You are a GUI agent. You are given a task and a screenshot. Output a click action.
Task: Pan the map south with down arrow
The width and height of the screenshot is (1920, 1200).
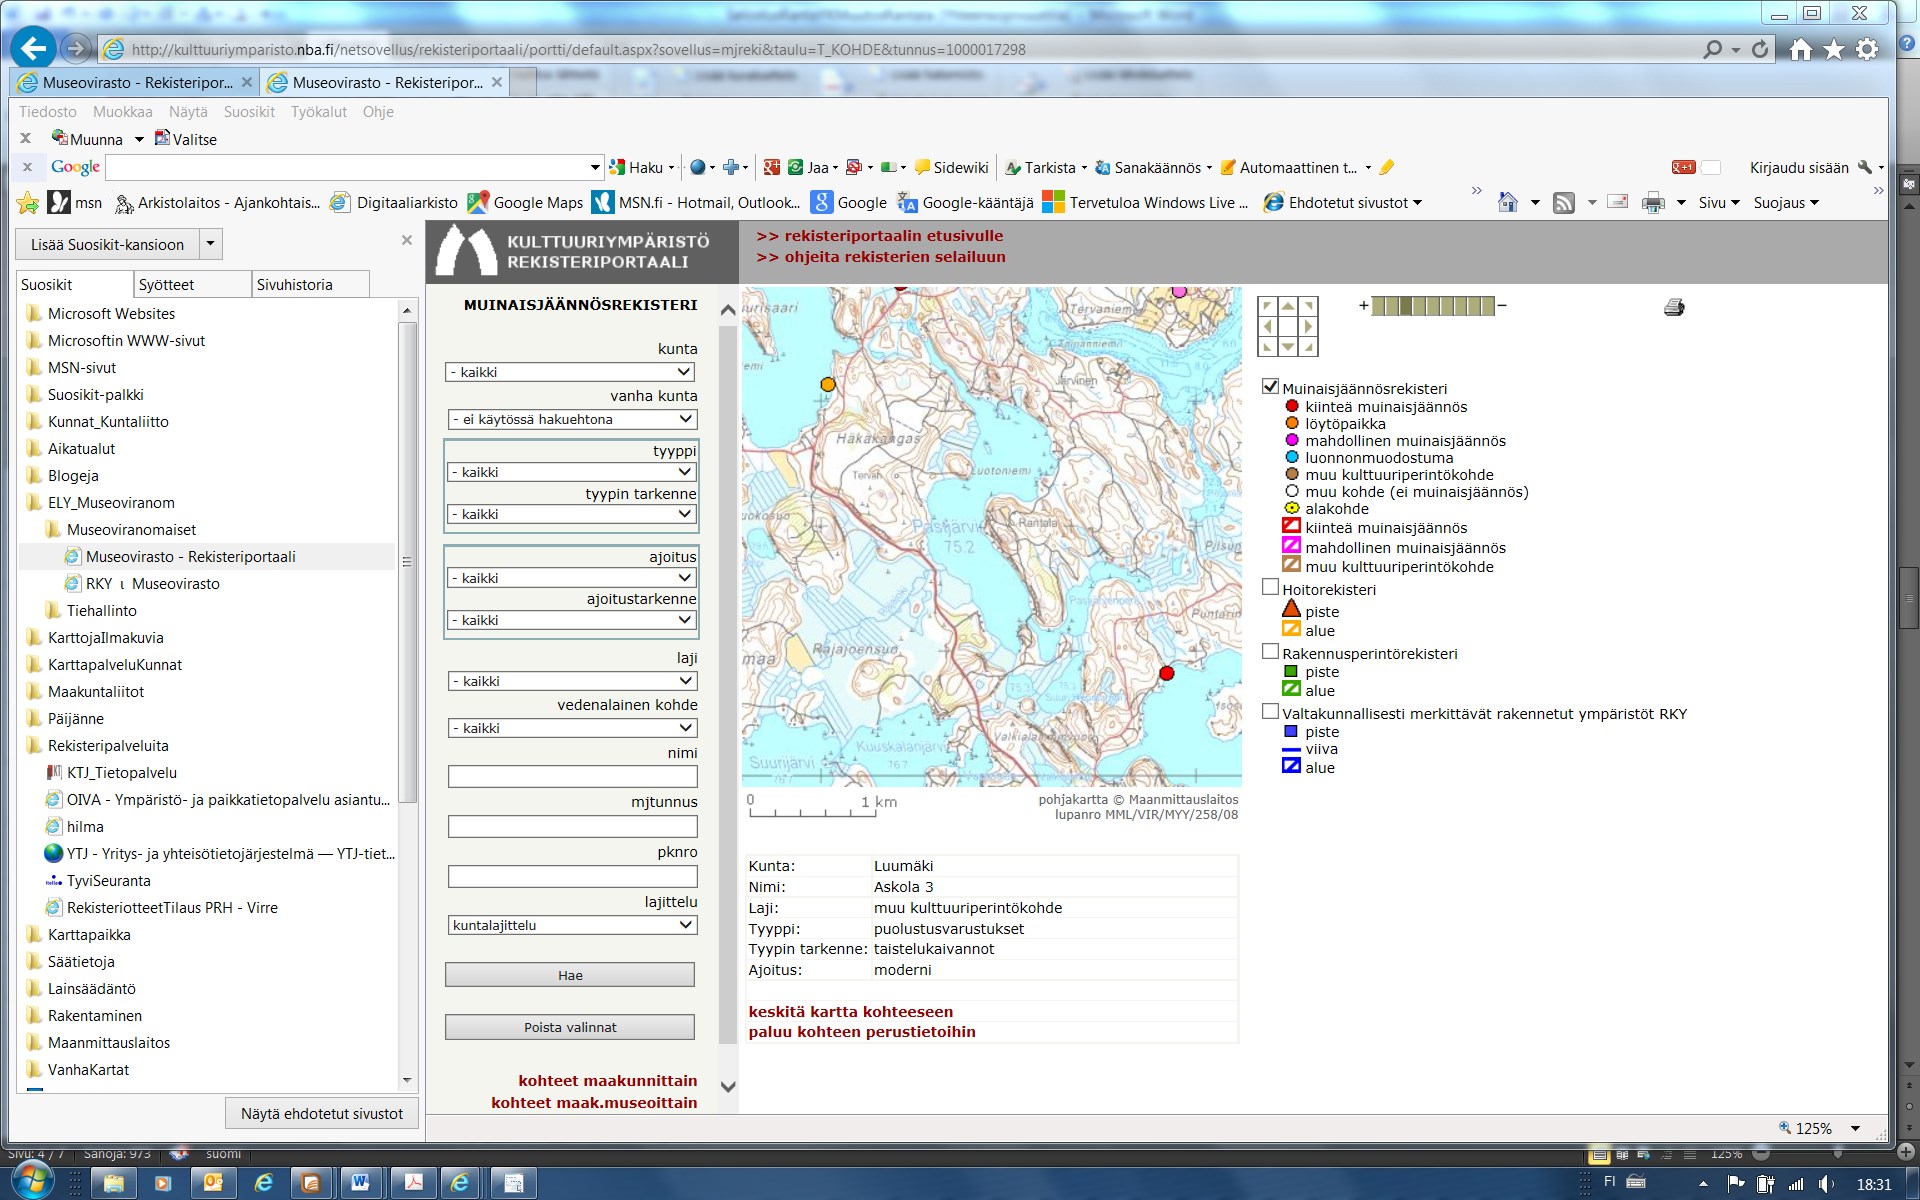pyautogui.click(x=1288, y=347)
